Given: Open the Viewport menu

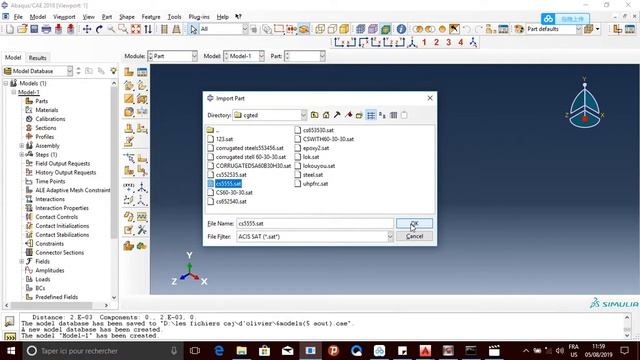Looking at the screenshot, I should click(64, 17).
